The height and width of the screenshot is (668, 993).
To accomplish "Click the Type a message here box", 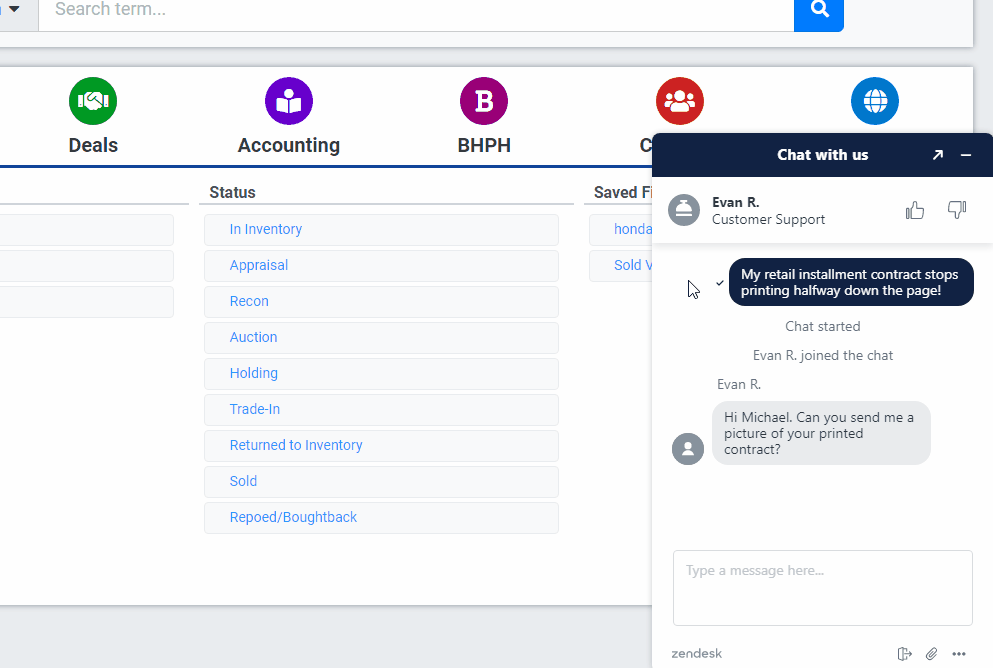I will click(x=823, y=588).
